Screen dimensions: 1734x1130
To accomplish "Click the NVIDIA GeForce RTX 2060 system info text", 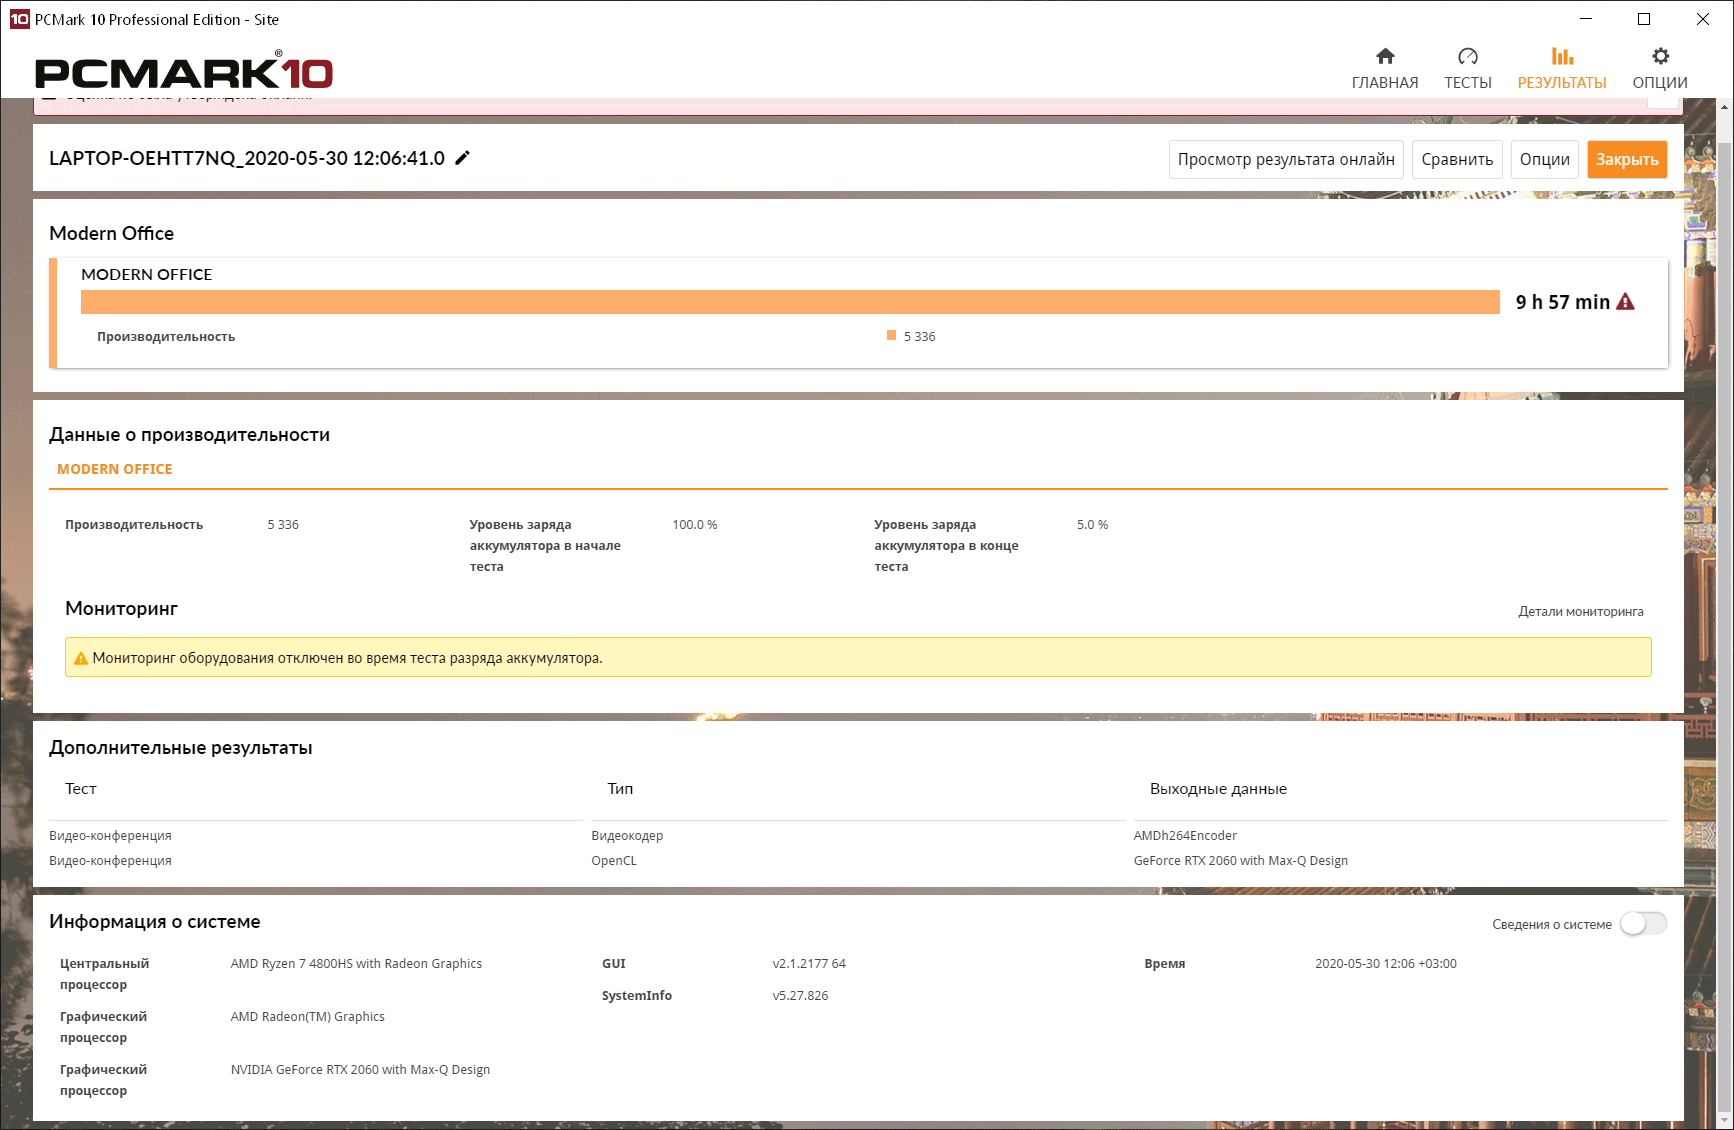I will click(360, 1070).
